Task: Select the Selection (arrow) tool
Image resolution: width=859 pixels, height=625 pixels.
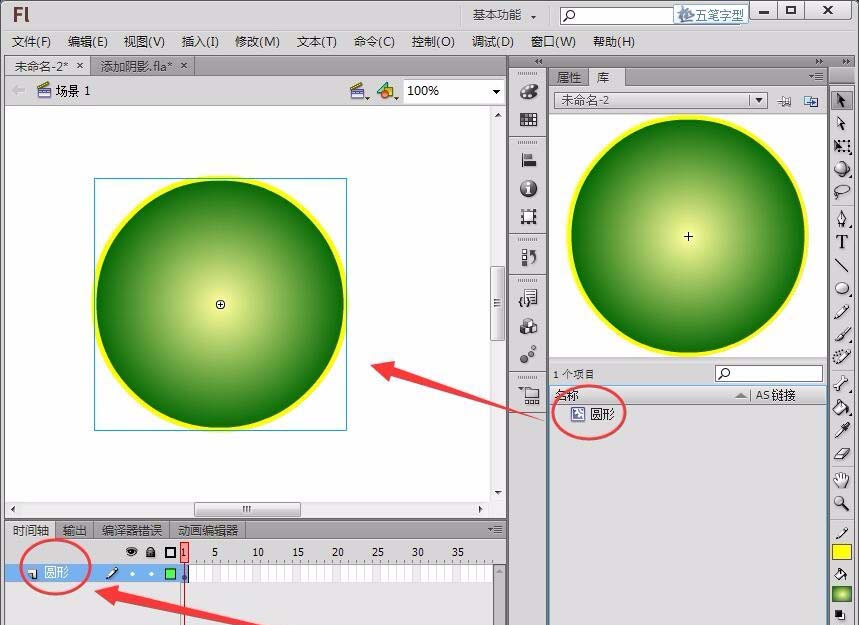Action: coord(841,100)
